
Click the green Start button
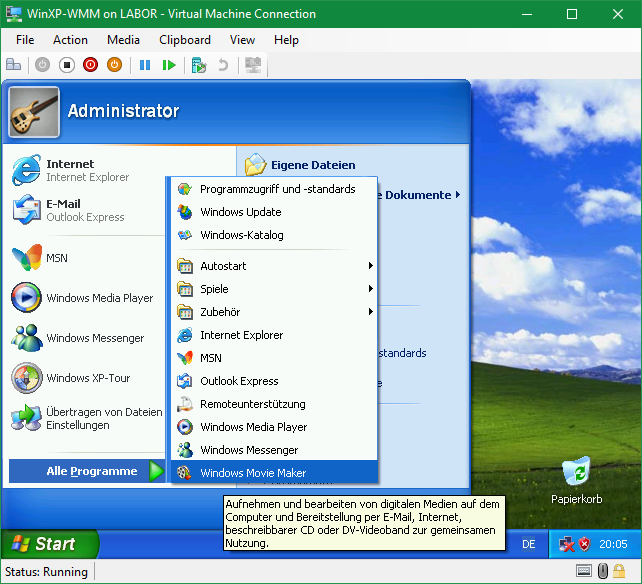pos(50,544)
